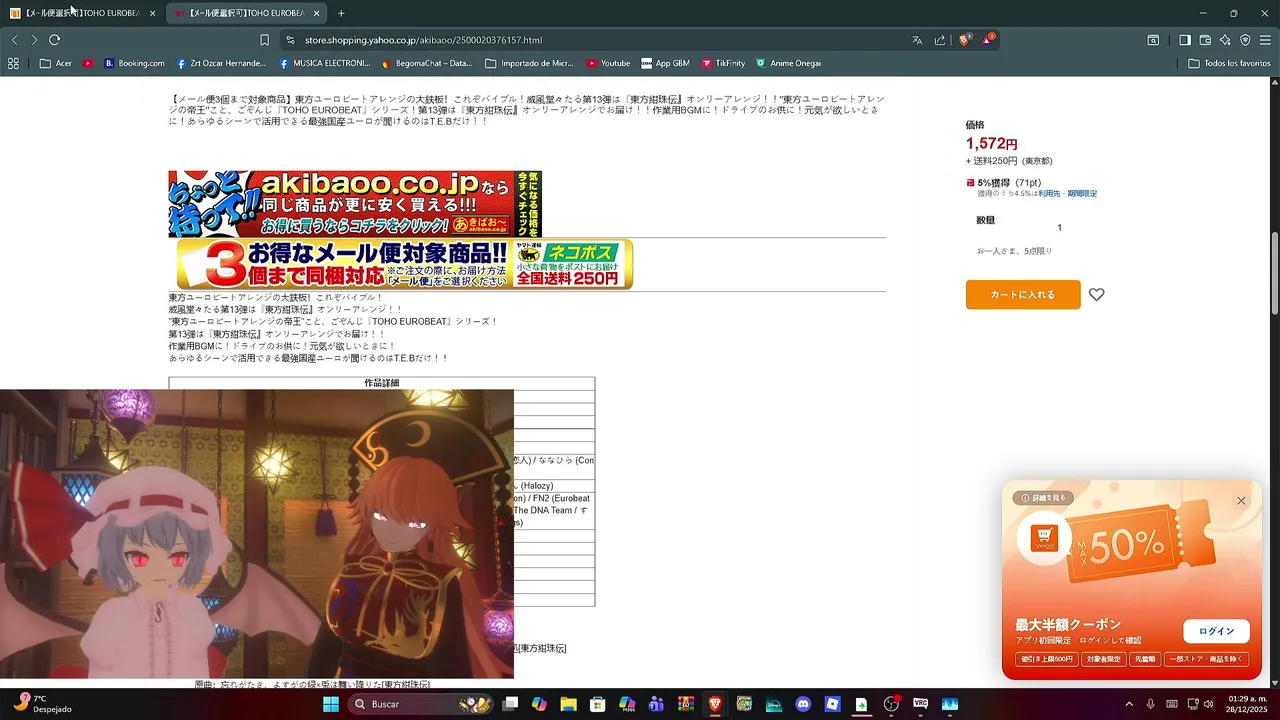
Task: Open Discord from the taskbar
Action: click(803, 704)
